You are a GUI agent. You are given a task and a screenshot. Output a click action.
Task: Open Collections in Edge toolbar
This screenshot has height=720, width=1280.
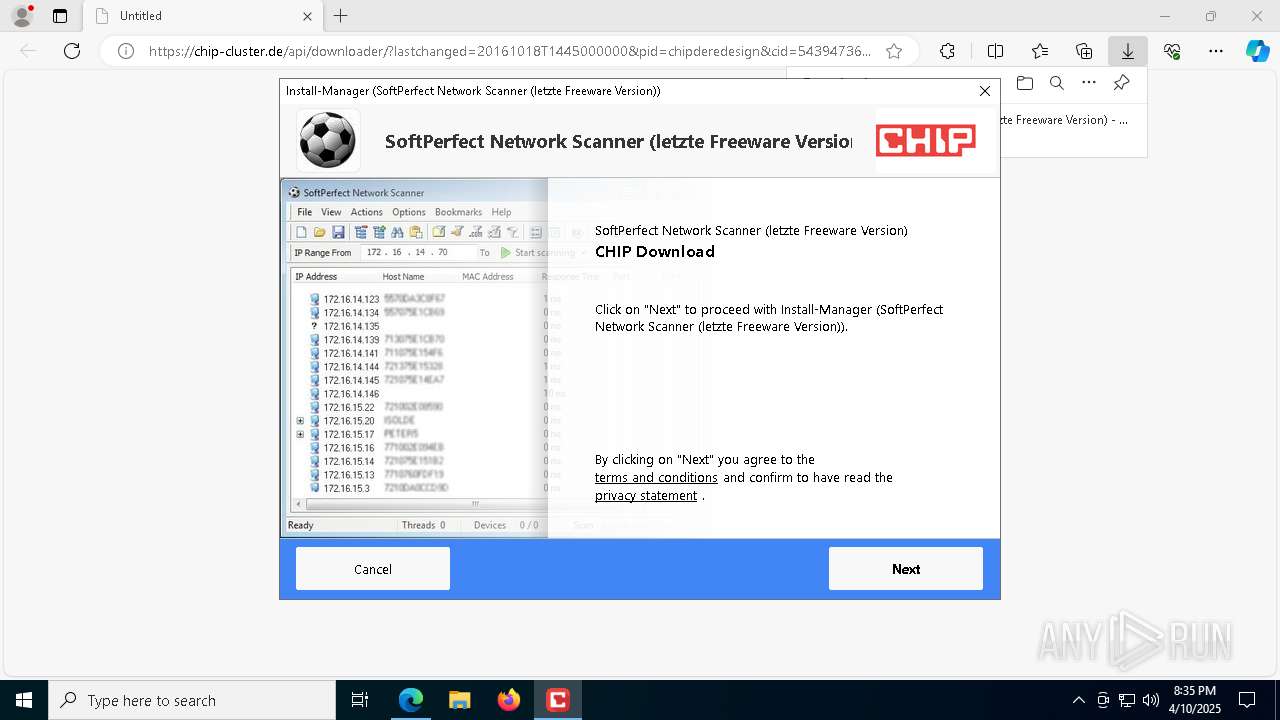tap(1084, 51)
